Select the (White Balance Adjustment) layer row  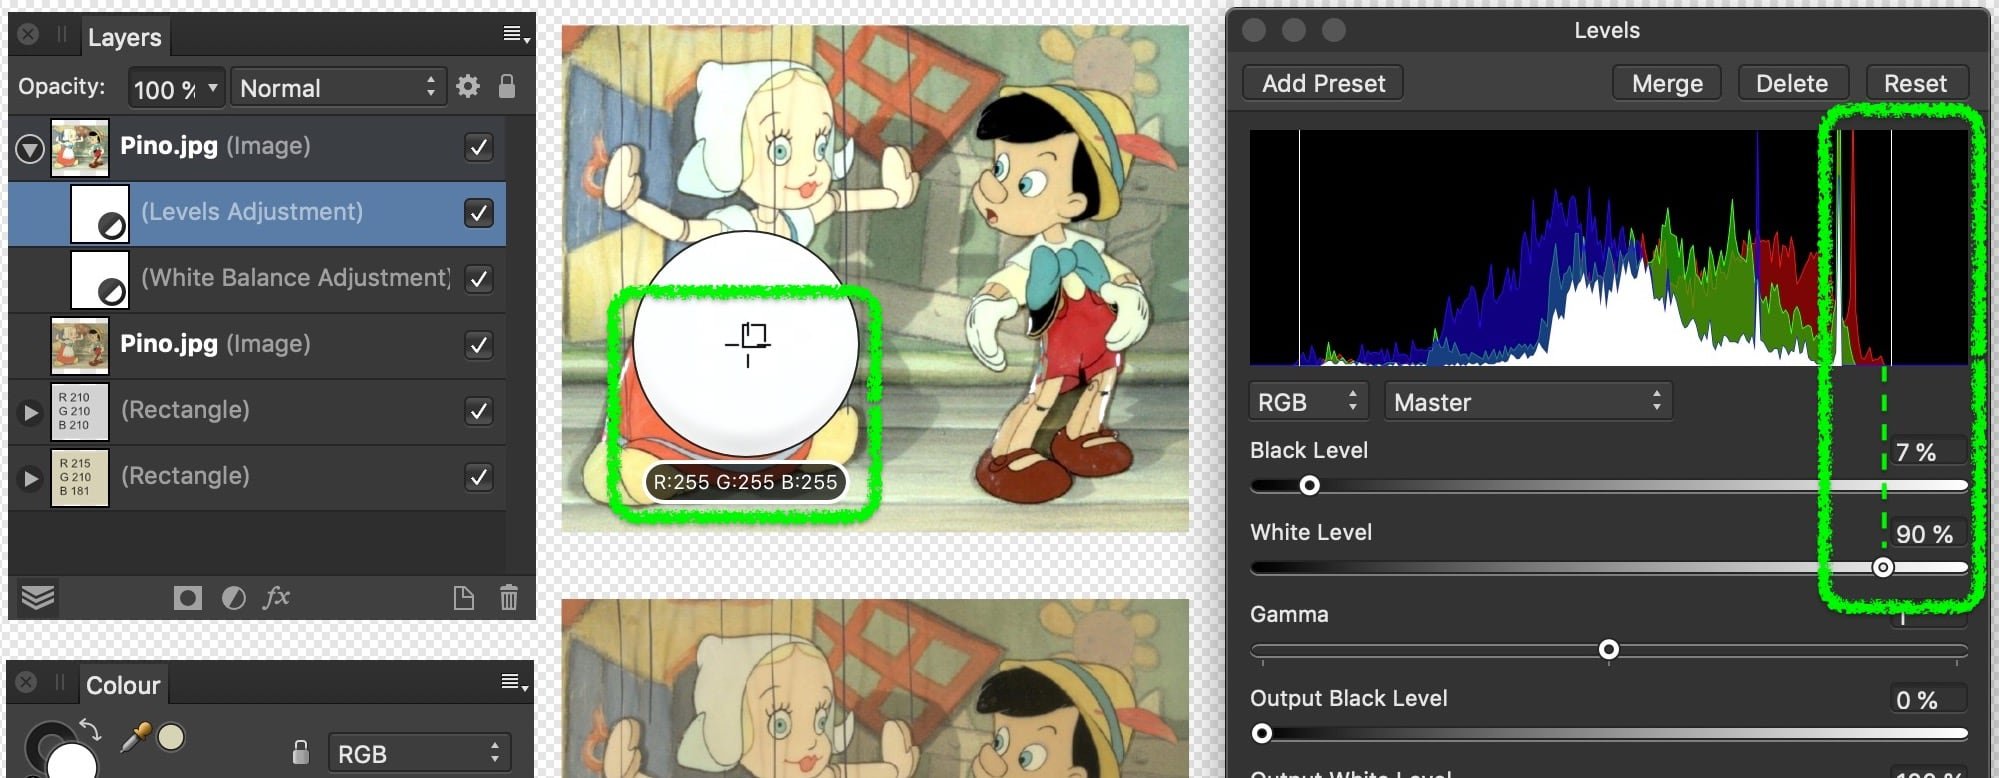point(257,279)
